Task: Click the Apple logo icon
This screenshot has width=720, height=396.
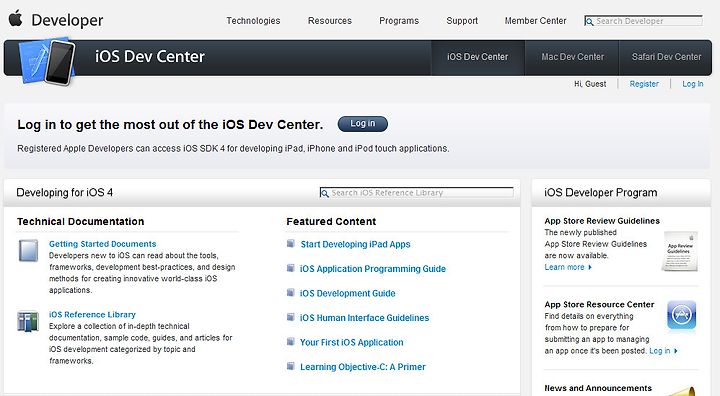Action: click(16, 18)
